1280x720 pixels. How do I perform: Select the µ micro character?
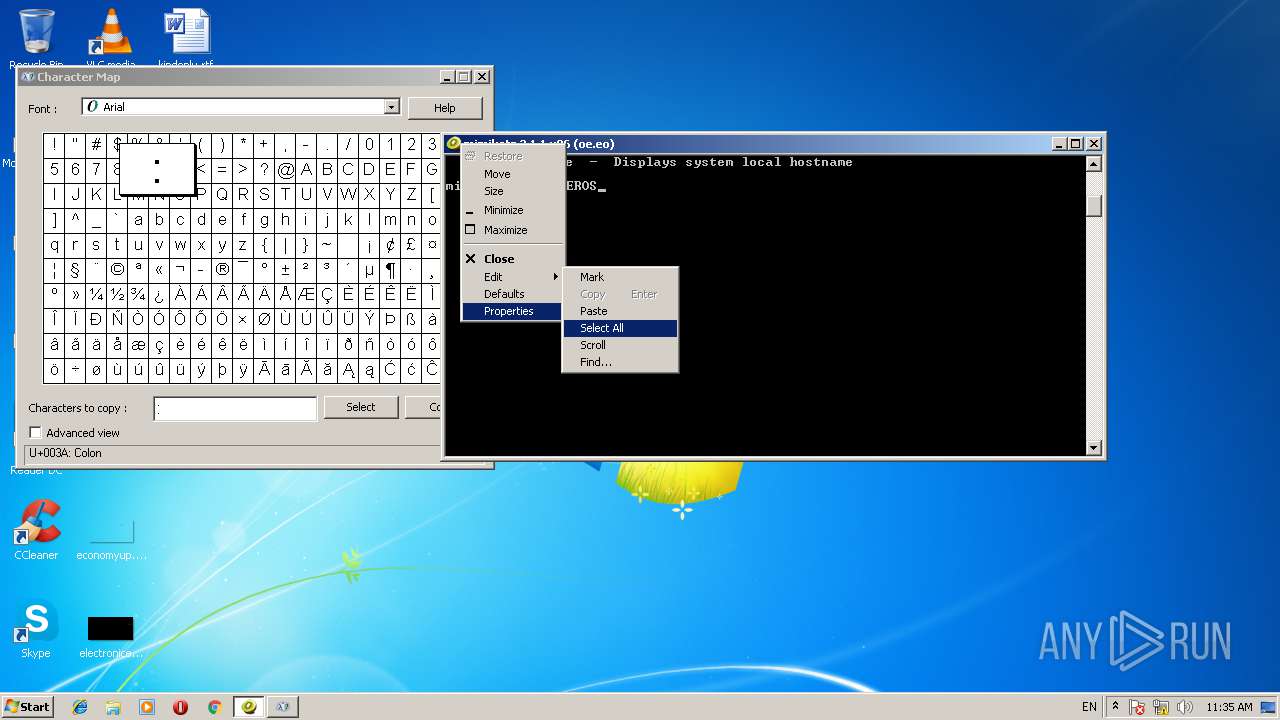(x=369, y=270)
